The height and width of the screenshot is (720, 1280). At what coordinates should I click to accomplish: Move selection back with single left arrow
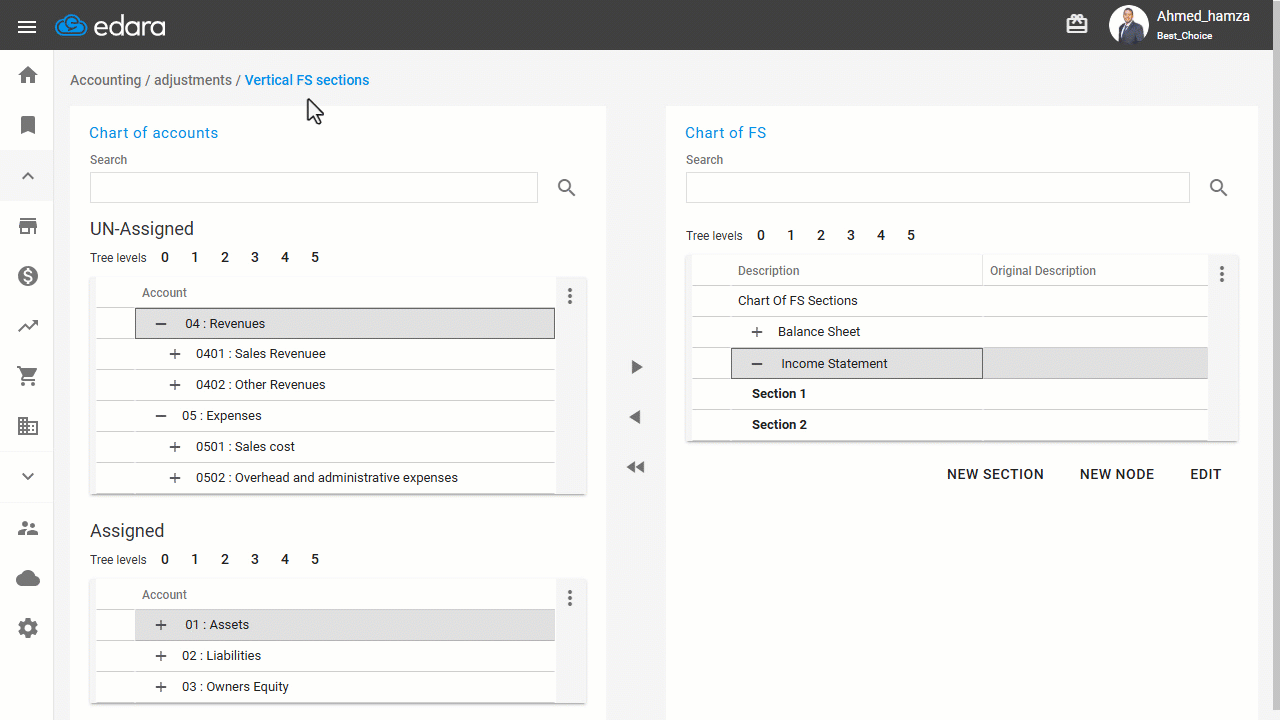tap(635, 417)
